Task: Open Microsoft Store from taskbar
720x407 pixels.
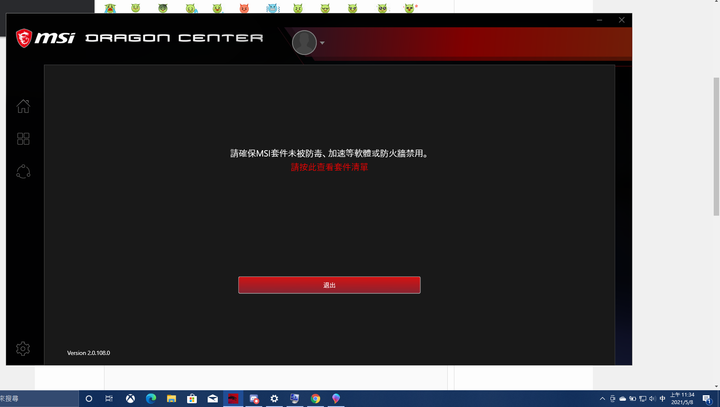Action: [192, 398]
